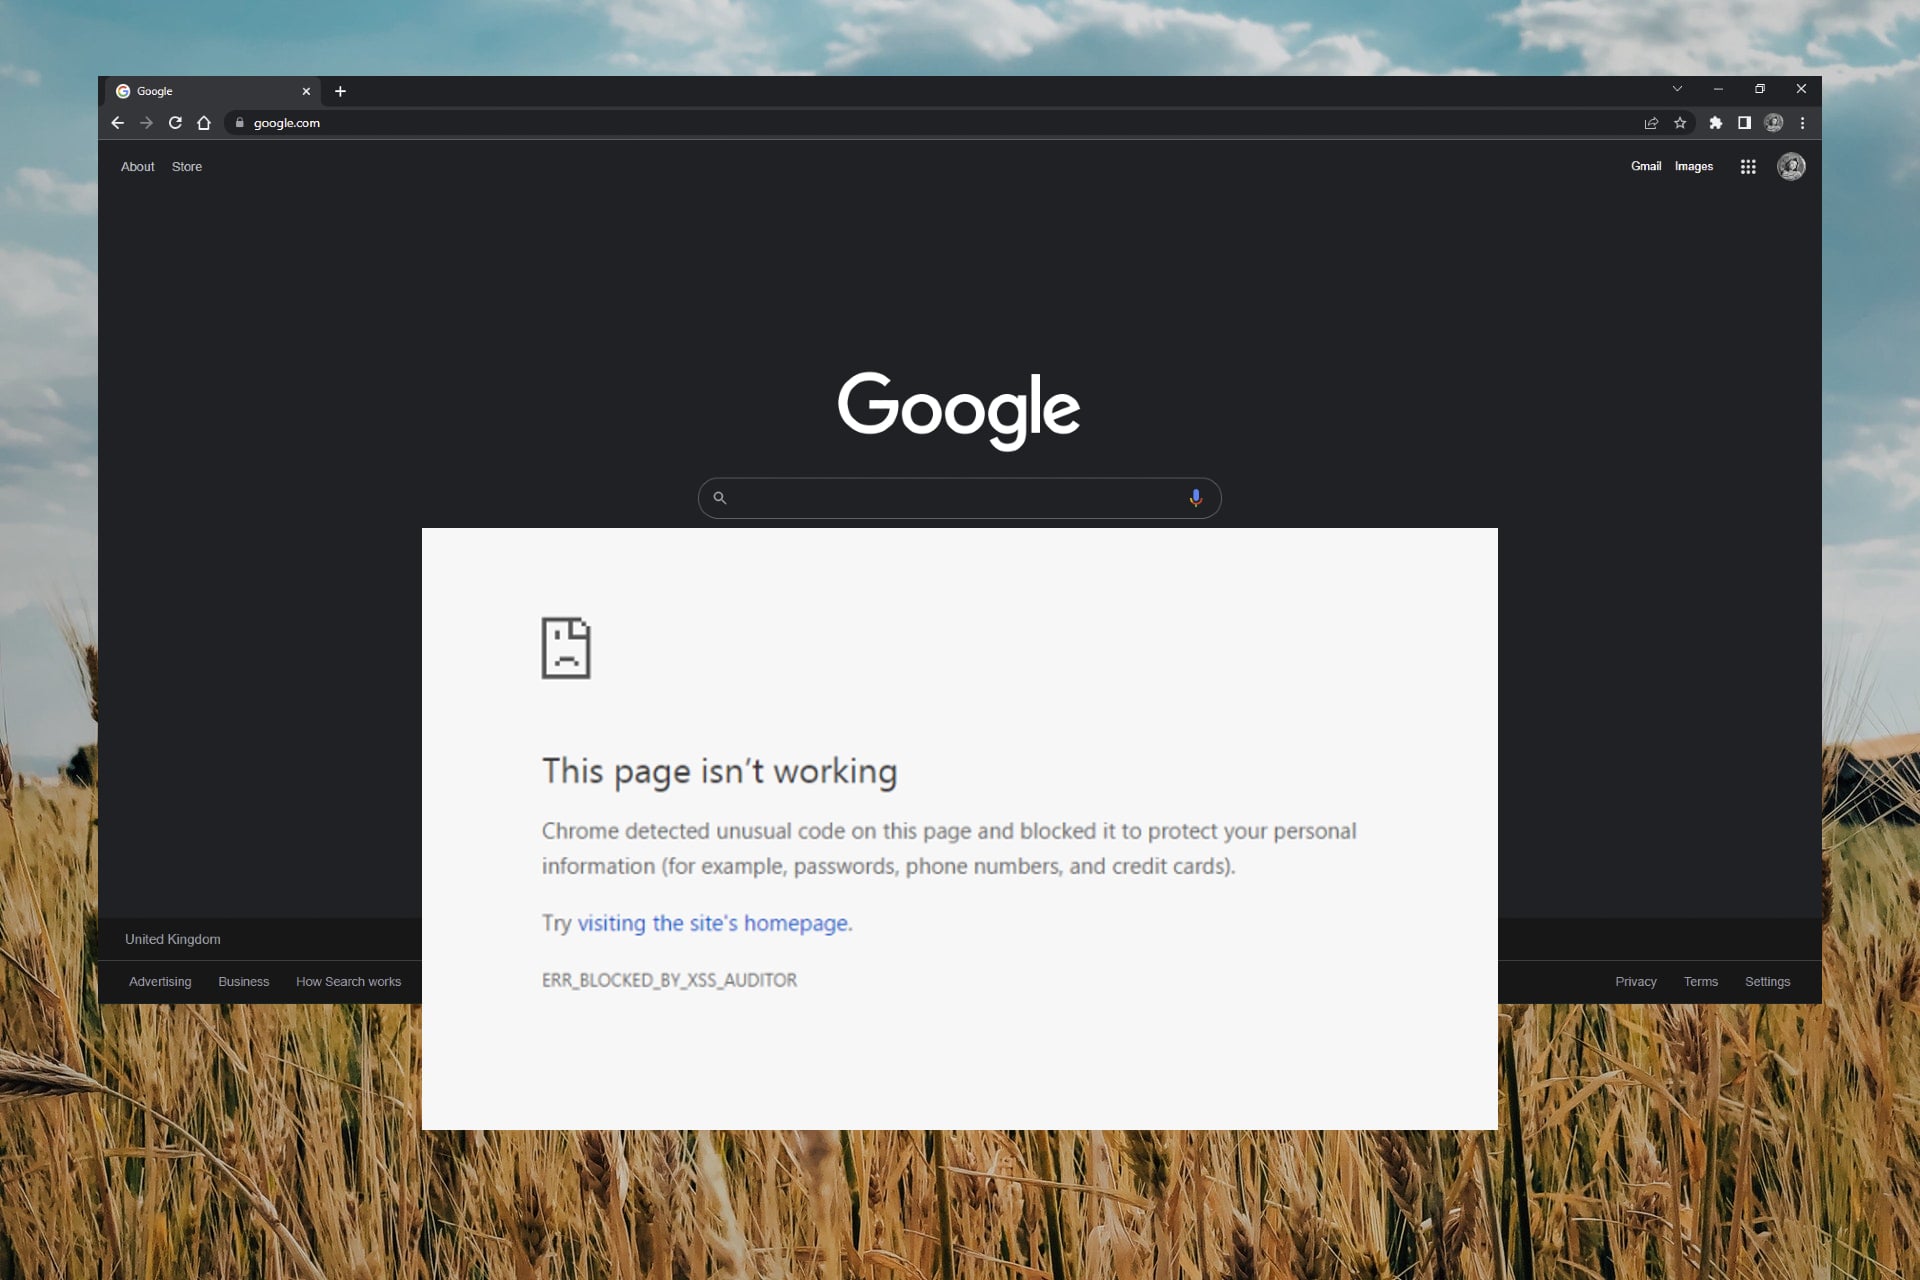View site info via the lock icon
1920x1280 pixels.
click(240, 123)
